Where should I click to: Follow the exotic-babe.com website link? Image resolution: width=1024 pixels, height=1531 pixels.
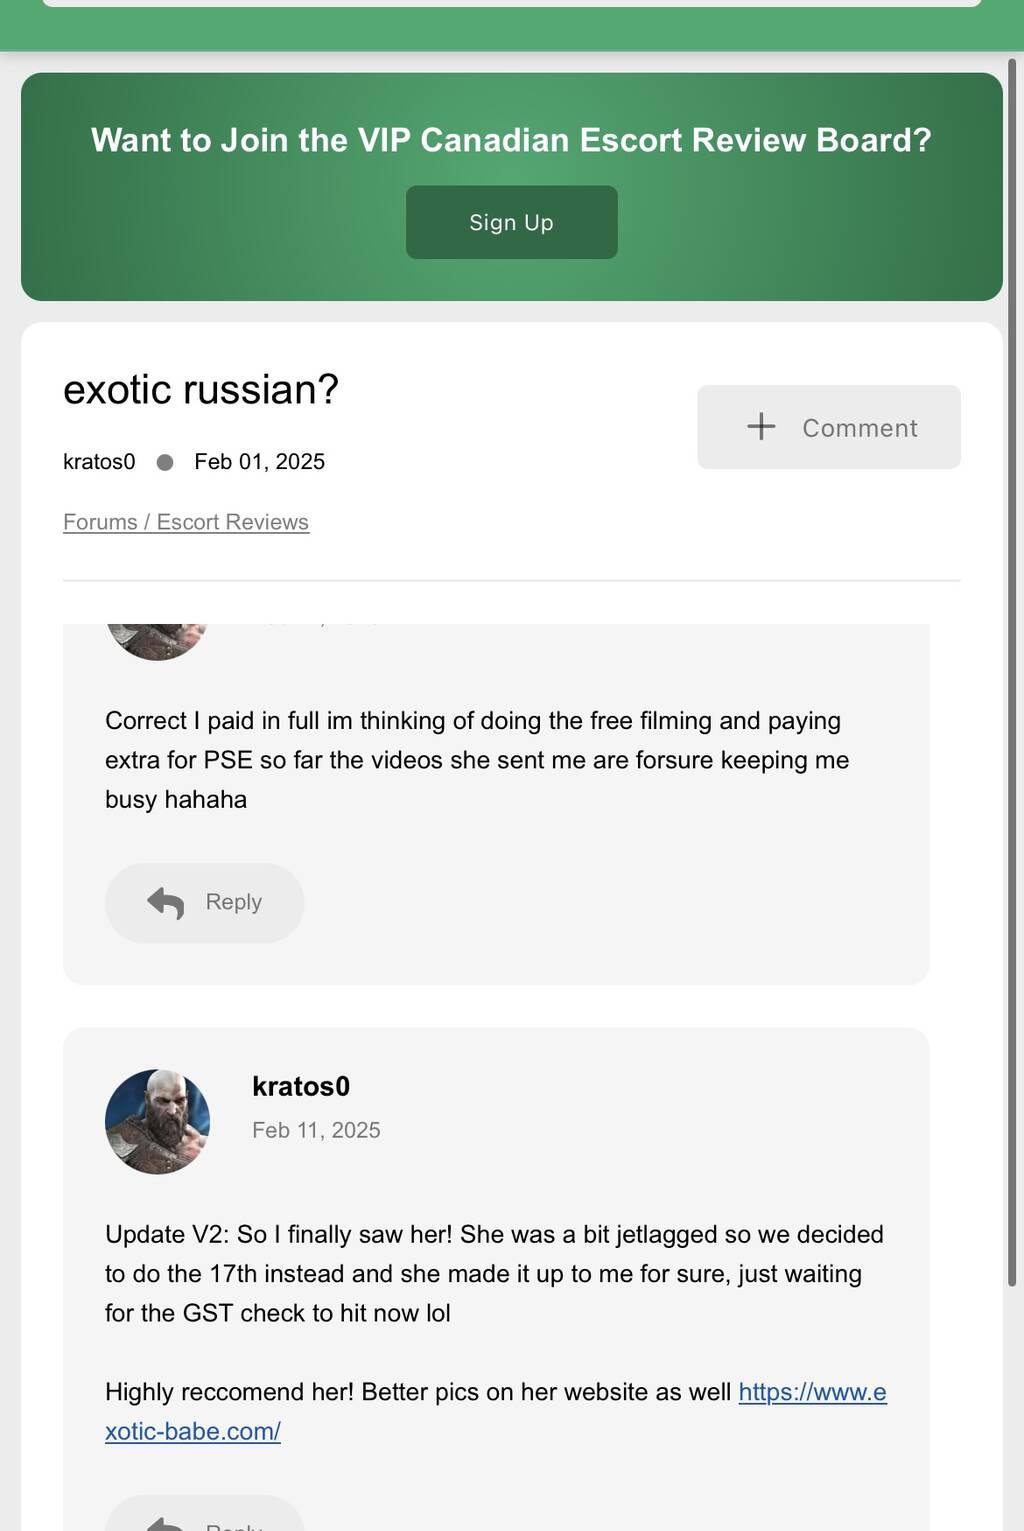[495, 1411]
